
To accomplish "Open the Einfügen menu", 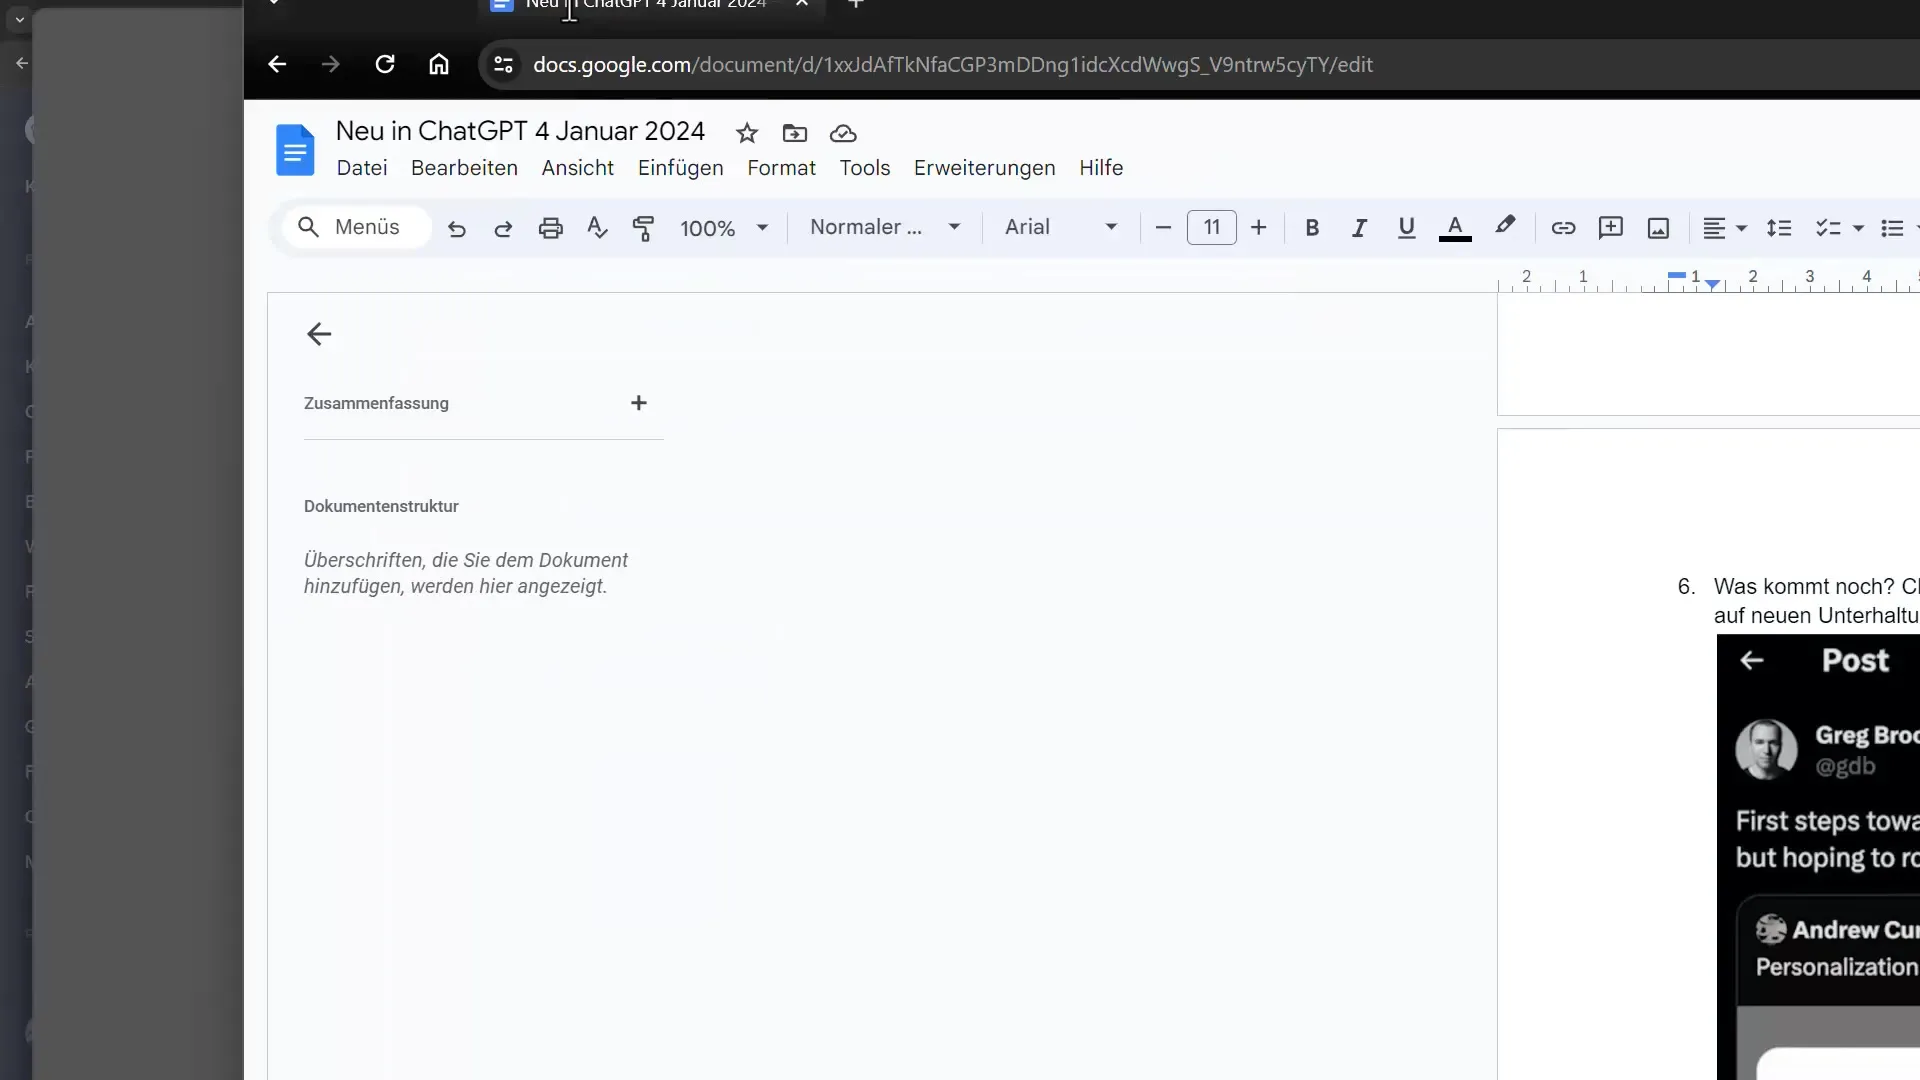I will [679, 167].
